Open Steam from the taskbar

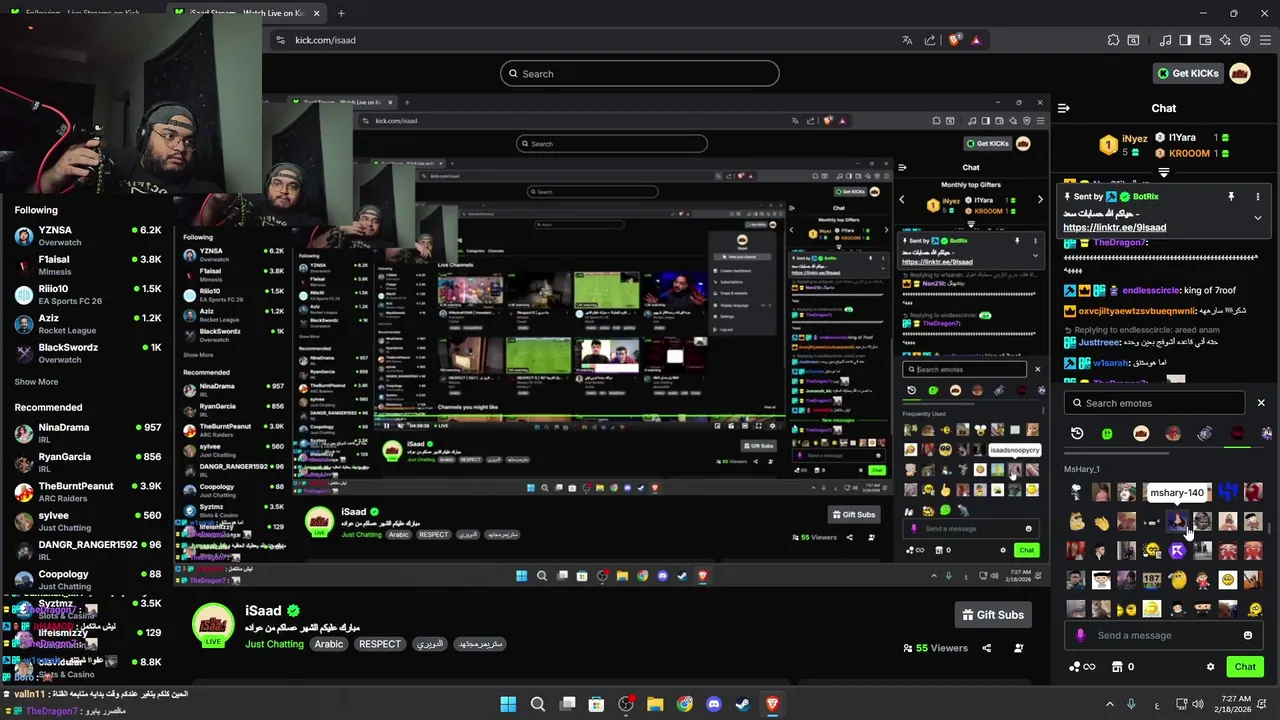tap(743, 704)
